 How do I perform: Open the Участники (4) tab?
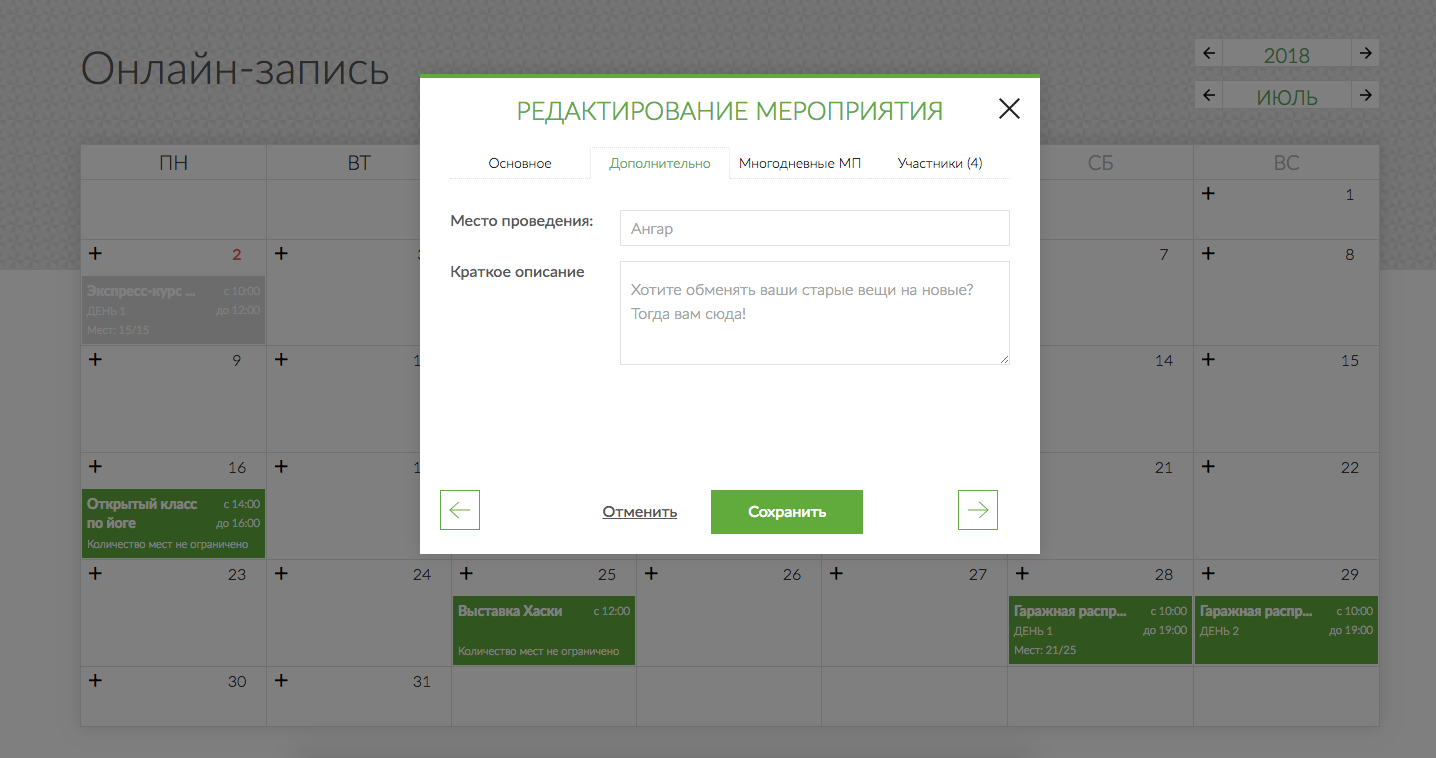pyautogui.click(x=939, y=163)
